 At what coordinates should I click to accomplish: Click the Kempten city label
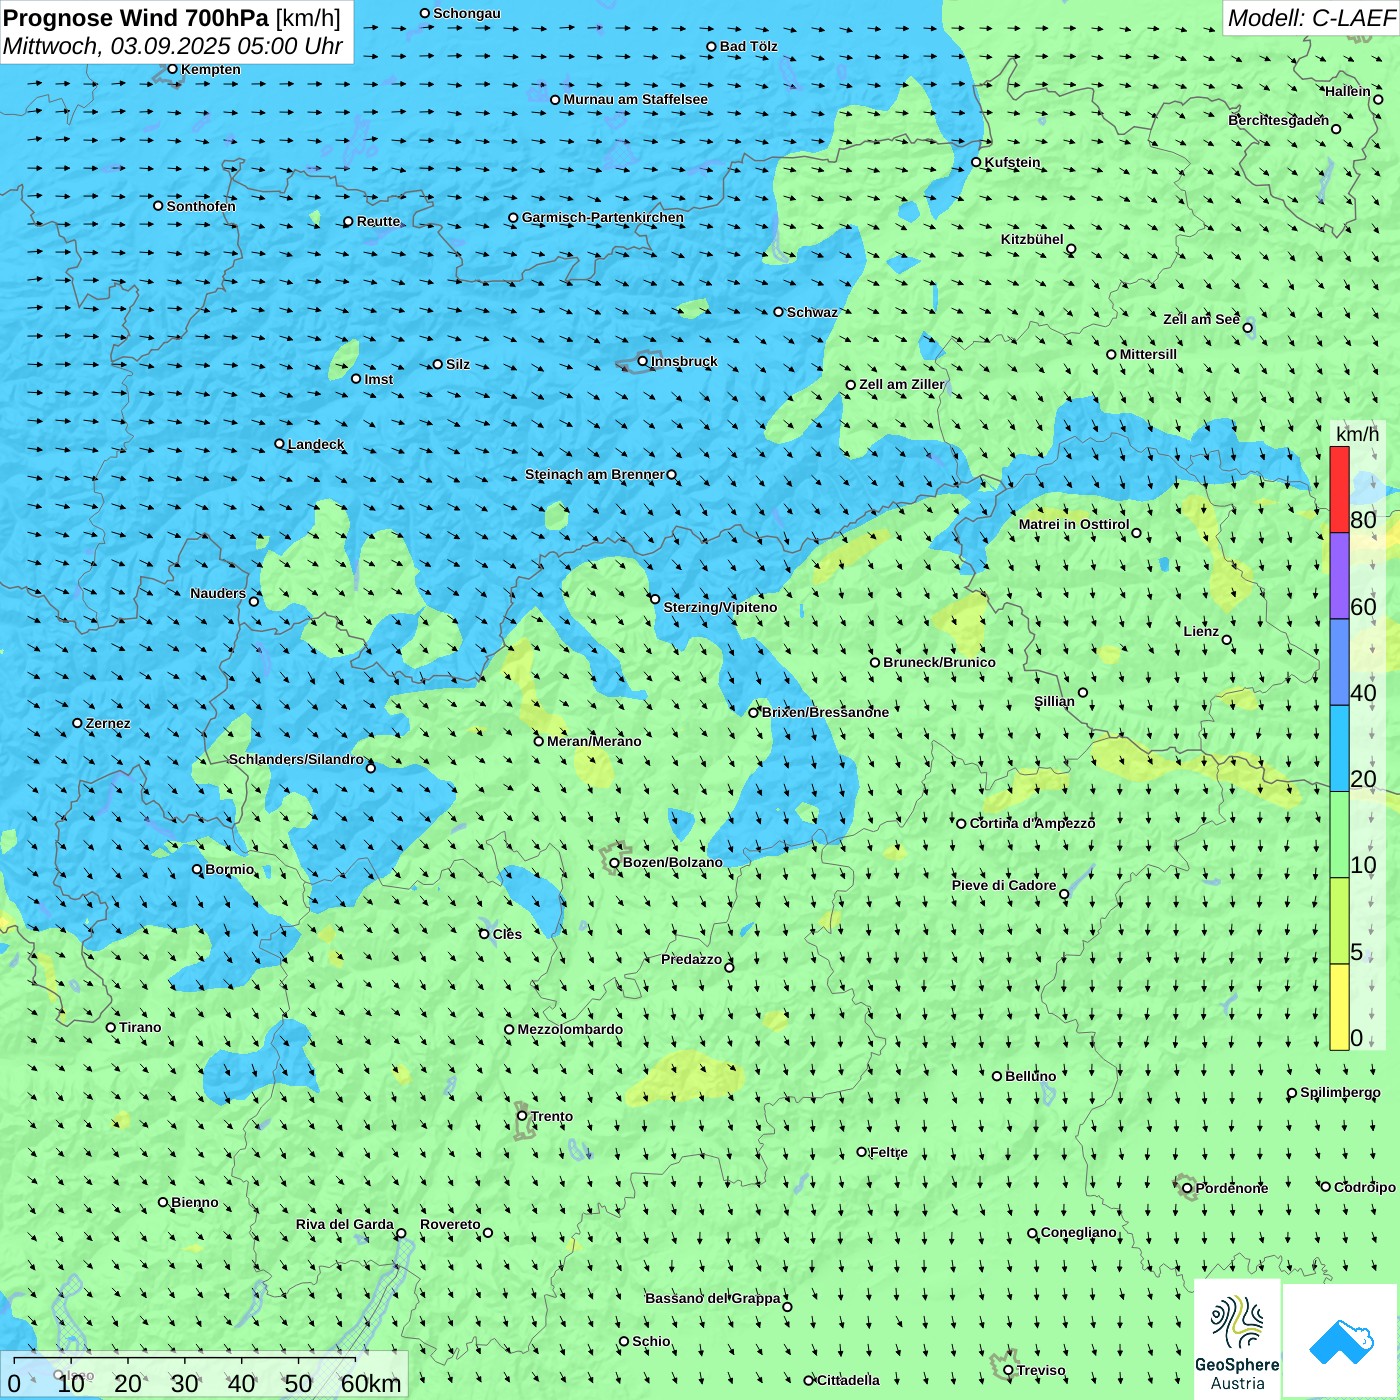click(211, 69)
